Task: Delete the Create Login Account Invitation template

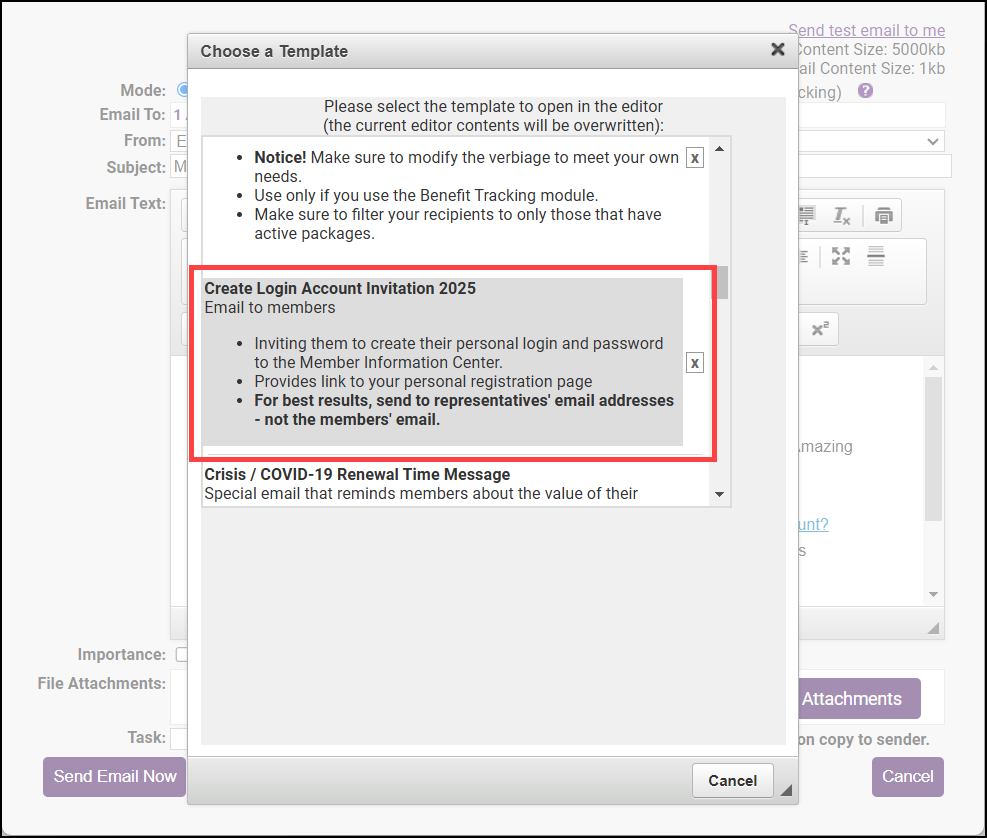Action: 695,362
